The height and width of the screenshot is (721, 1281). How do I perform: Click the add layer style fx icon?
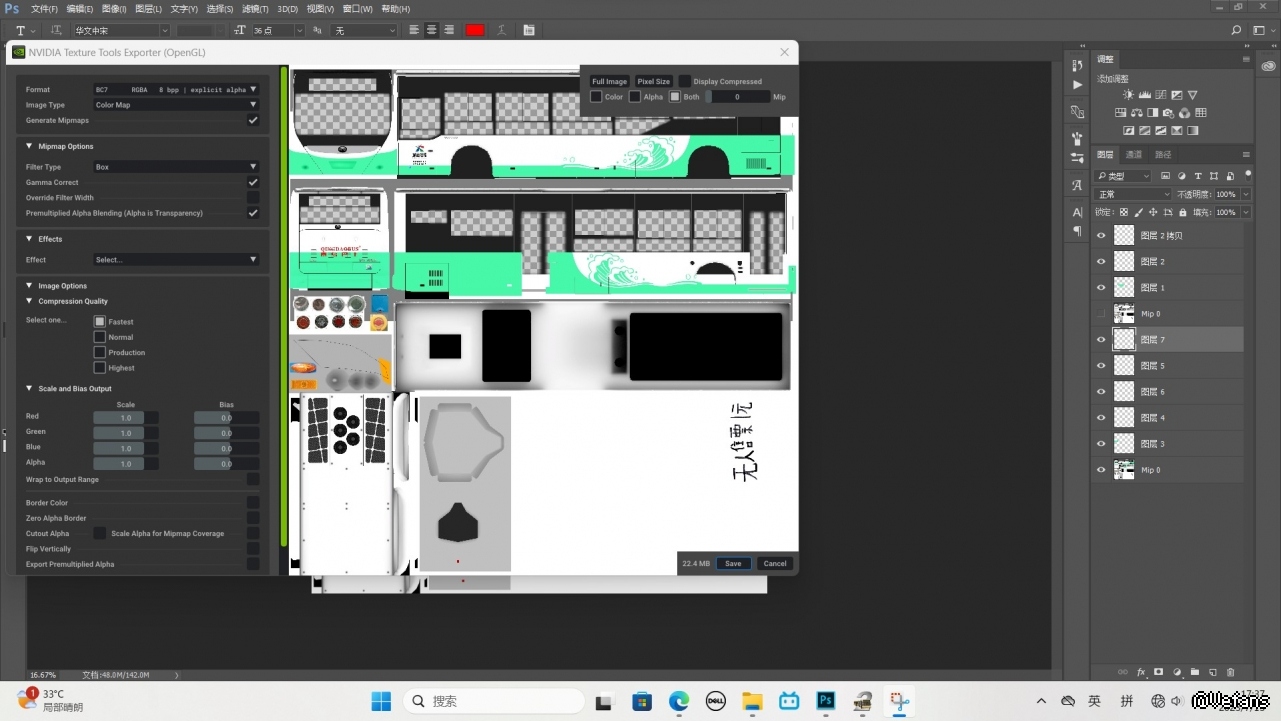(1141, 672)
